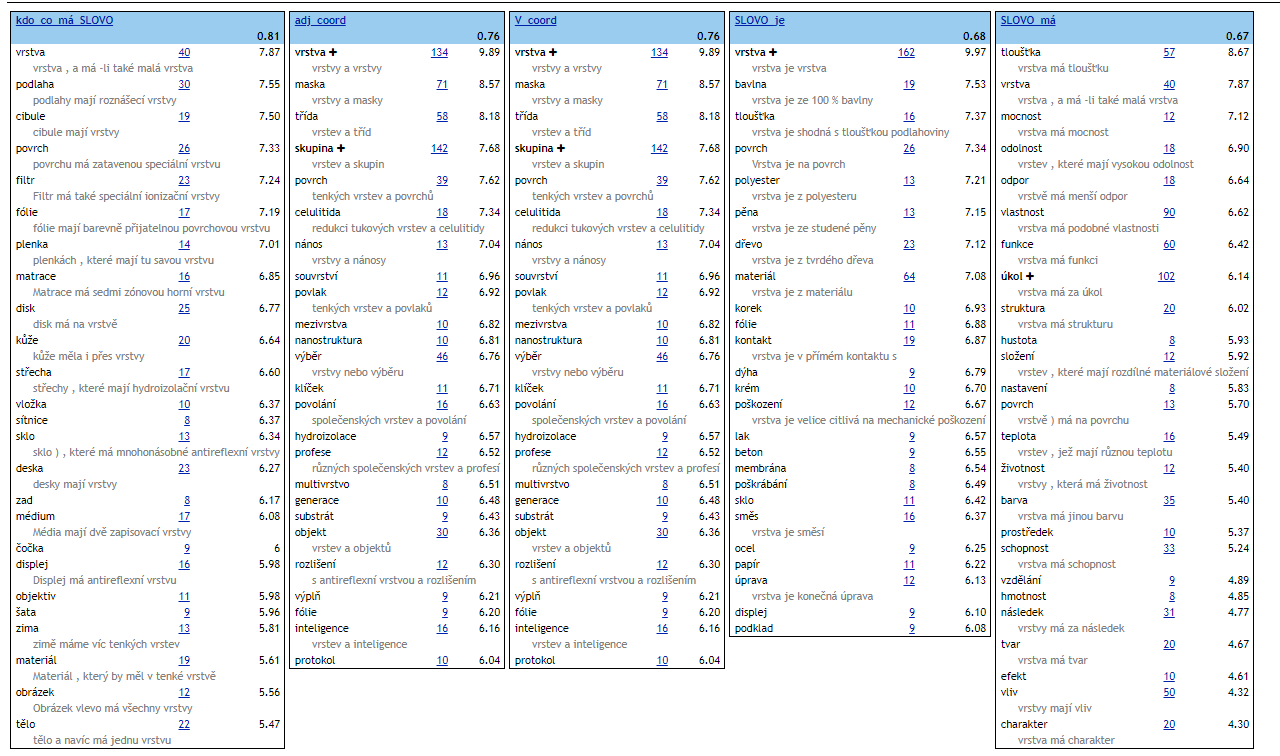Viewport: 1280px width, 756px height.
Task: Select the example 'Displej má antireflexní vrstvu'
Action: pos(104,580)
